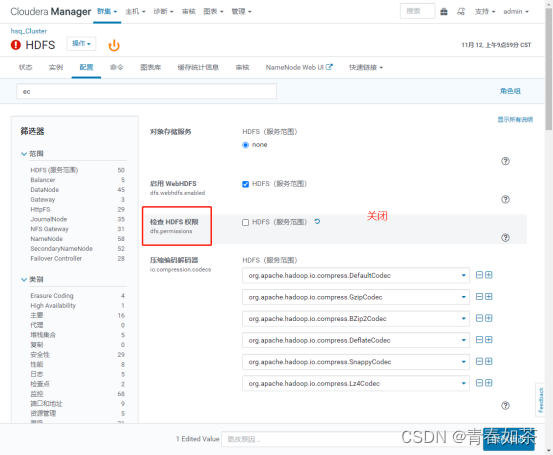
Task: Toggle the dfs.permissions HDFS checkbox
Action: tap(245, 222)
